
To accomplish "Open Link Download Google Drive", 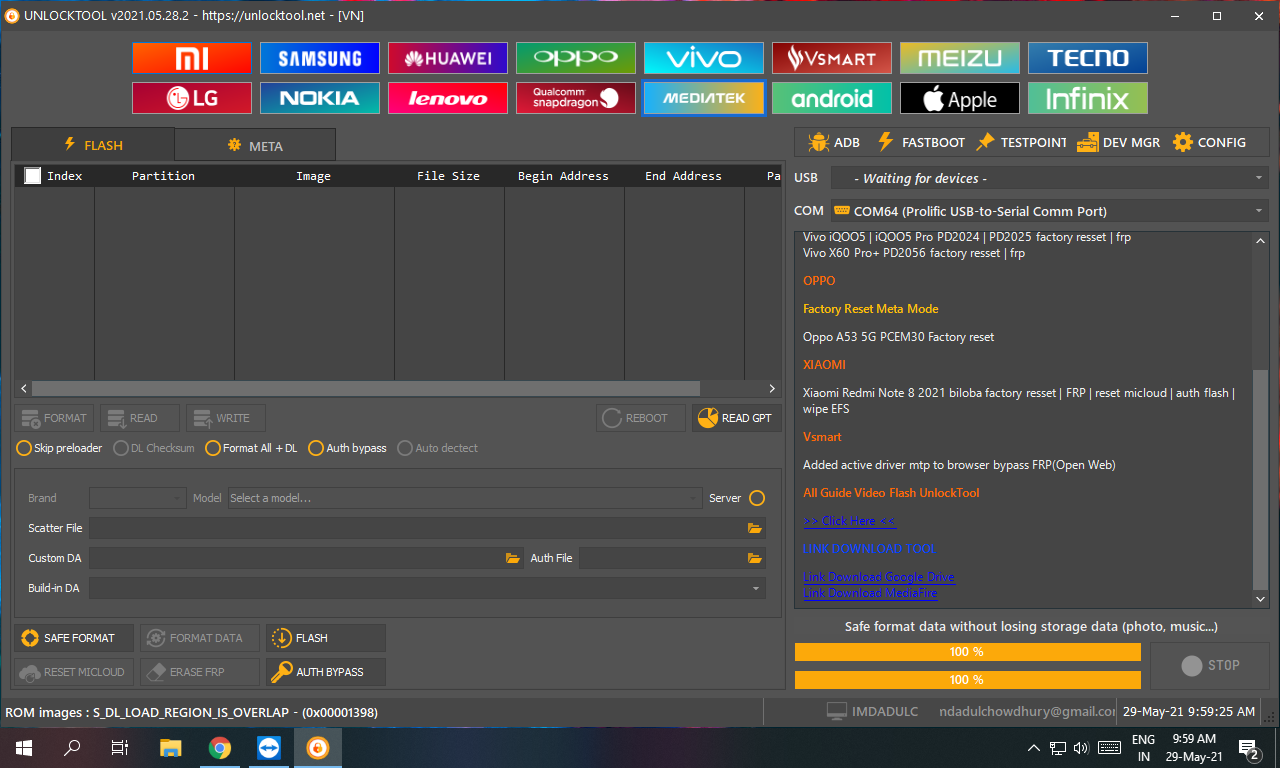I will [878, 577].
